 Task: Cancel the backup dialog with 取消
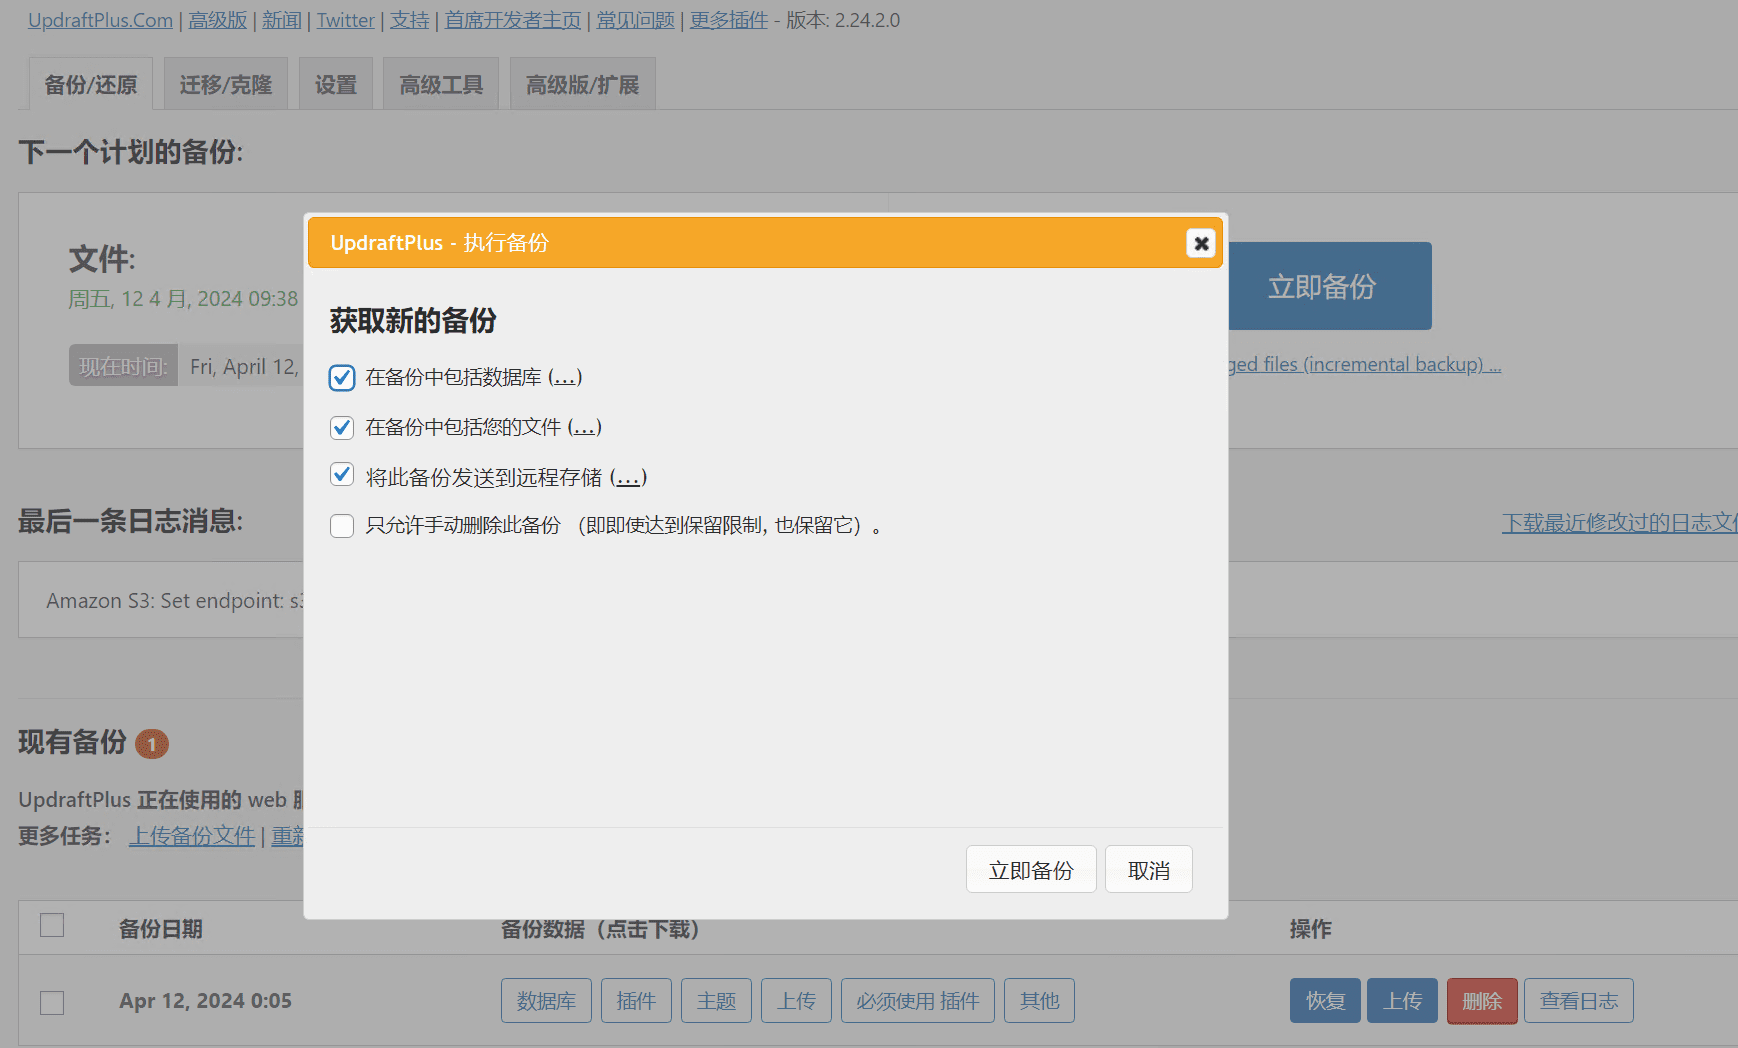click(1148, 869)
